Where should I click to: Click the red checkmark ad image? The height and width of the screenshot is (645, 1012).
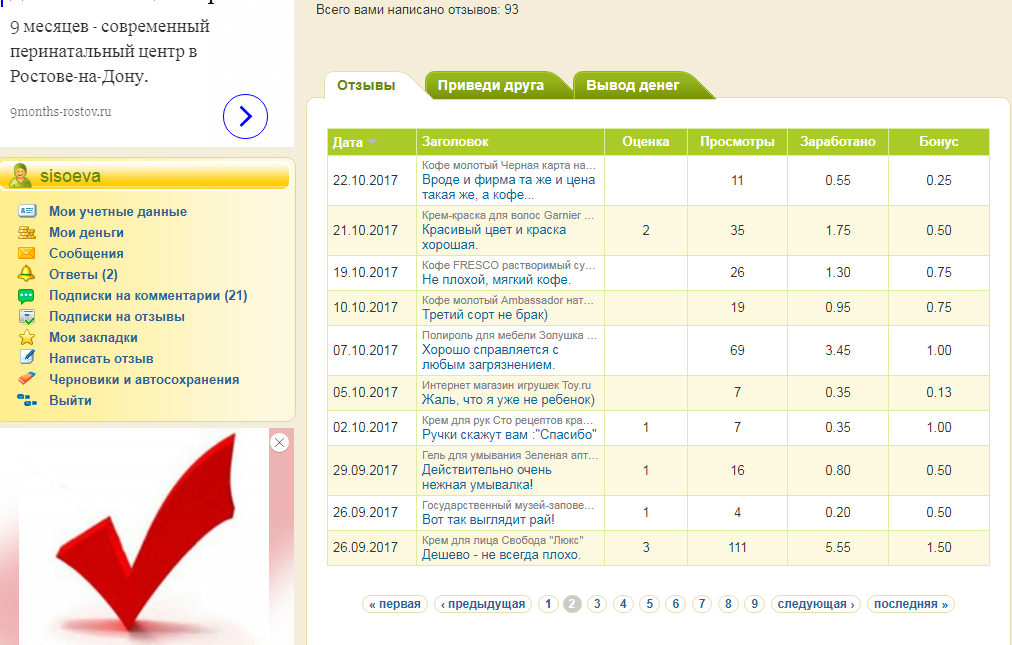143,536
